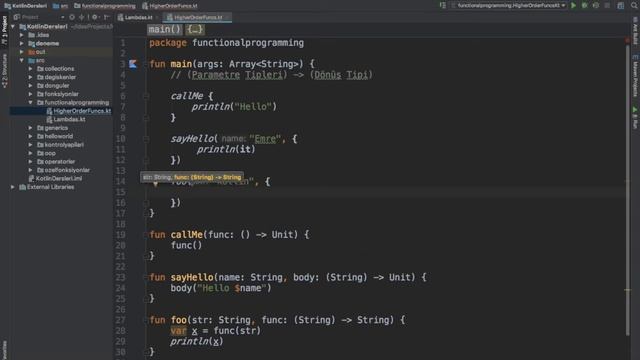Click the run gutter icon next to fun main
The height and width of the screenshot is (360, 640).
click(x=133, y=64)
